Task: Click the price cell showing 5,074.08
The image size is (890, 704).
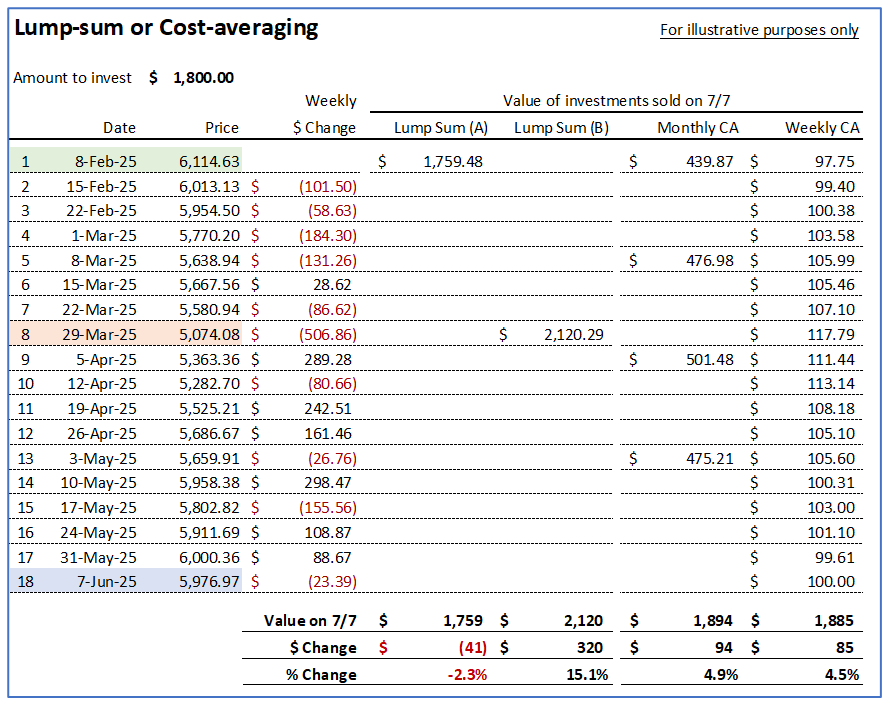Action: click(x=209, y=335)
